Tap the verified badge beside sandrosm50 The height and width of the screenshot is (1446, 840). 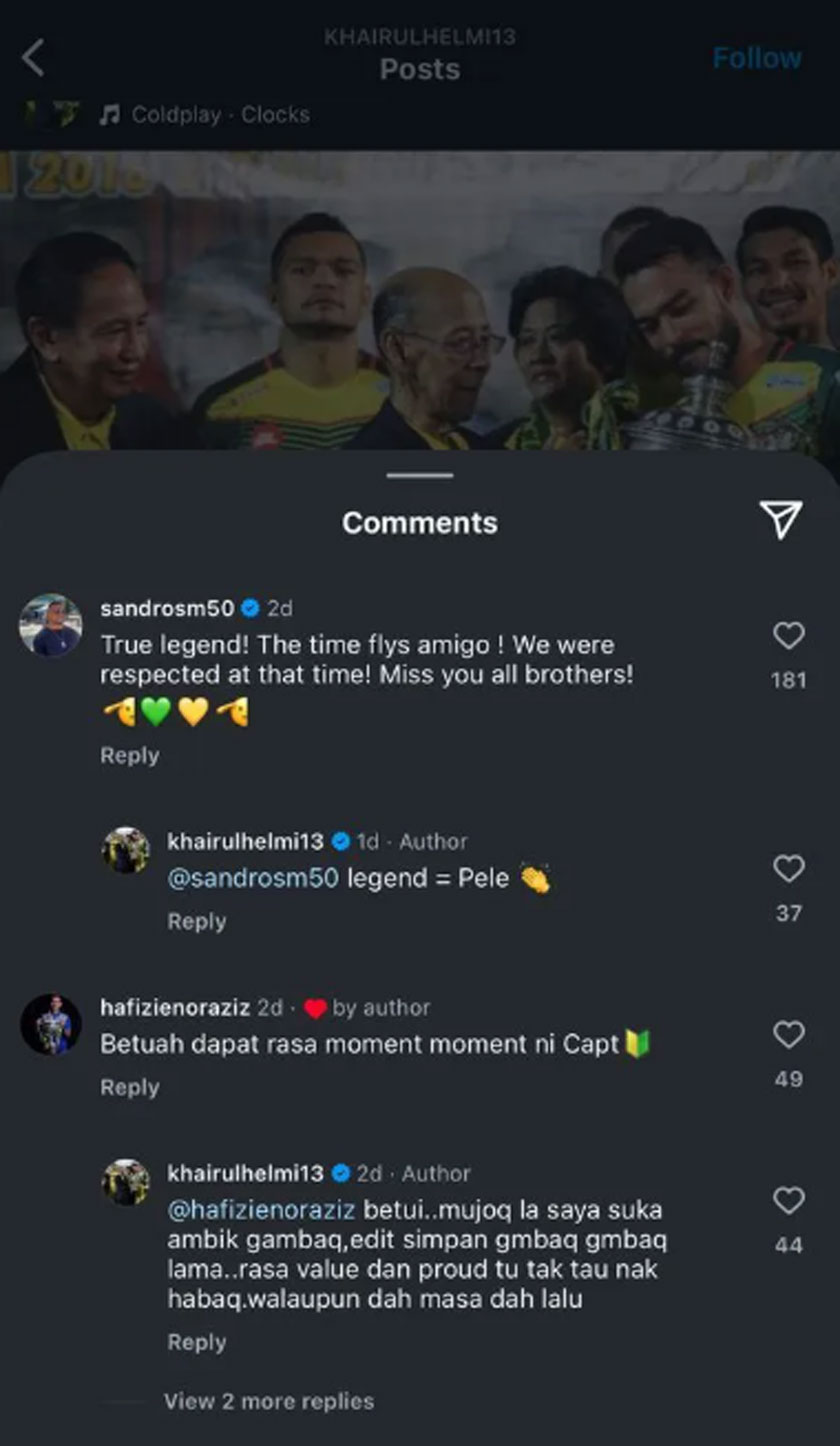[x=250, y=608]
